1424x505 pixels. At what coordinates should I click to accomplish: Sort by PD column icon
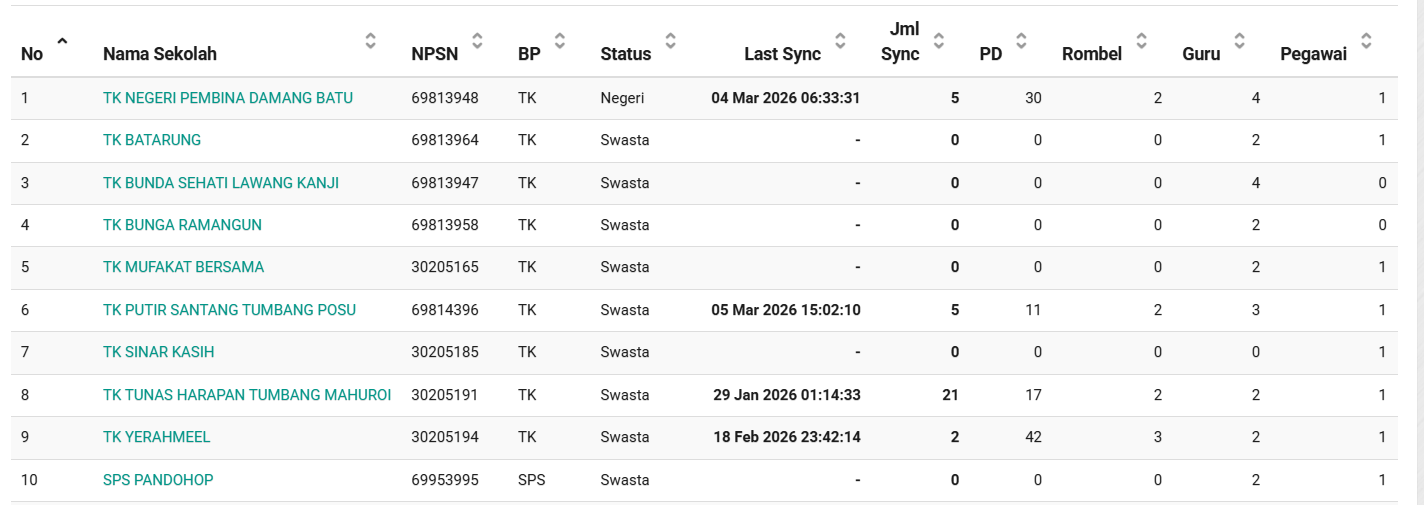click(x=1021, y=41)
